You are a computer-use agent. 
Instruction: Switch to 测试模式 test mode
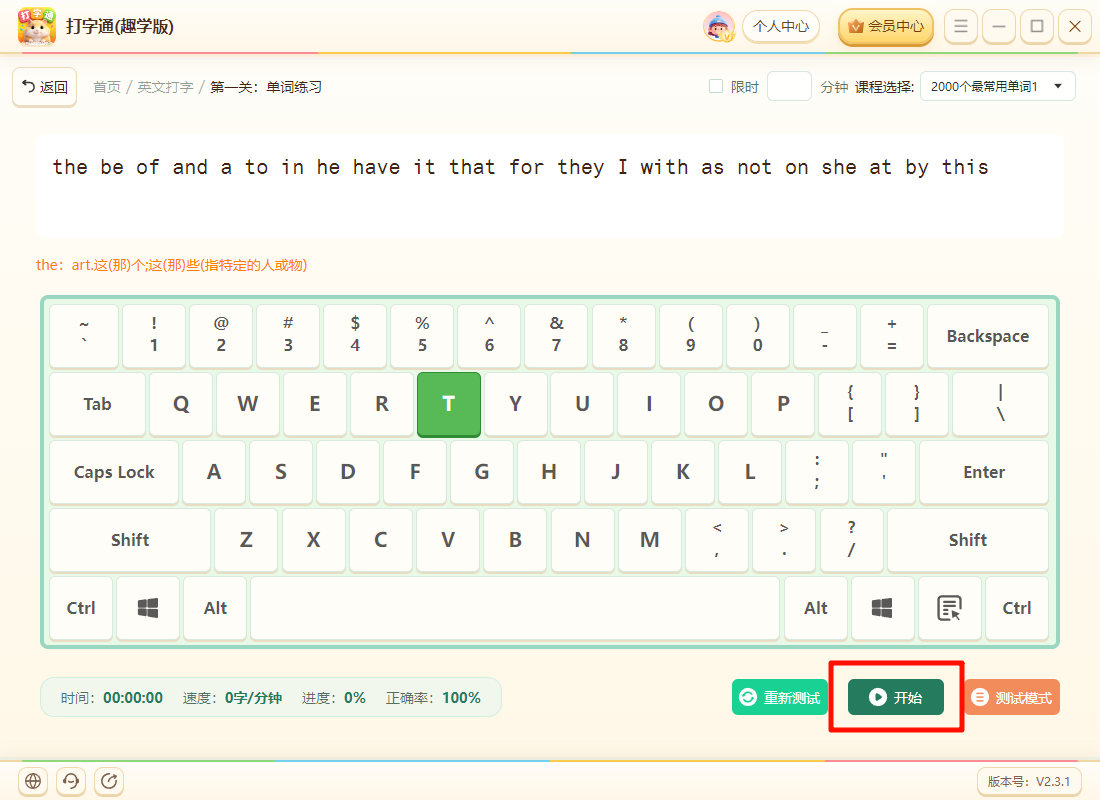pyautogui.click(x=1012, y=697)
